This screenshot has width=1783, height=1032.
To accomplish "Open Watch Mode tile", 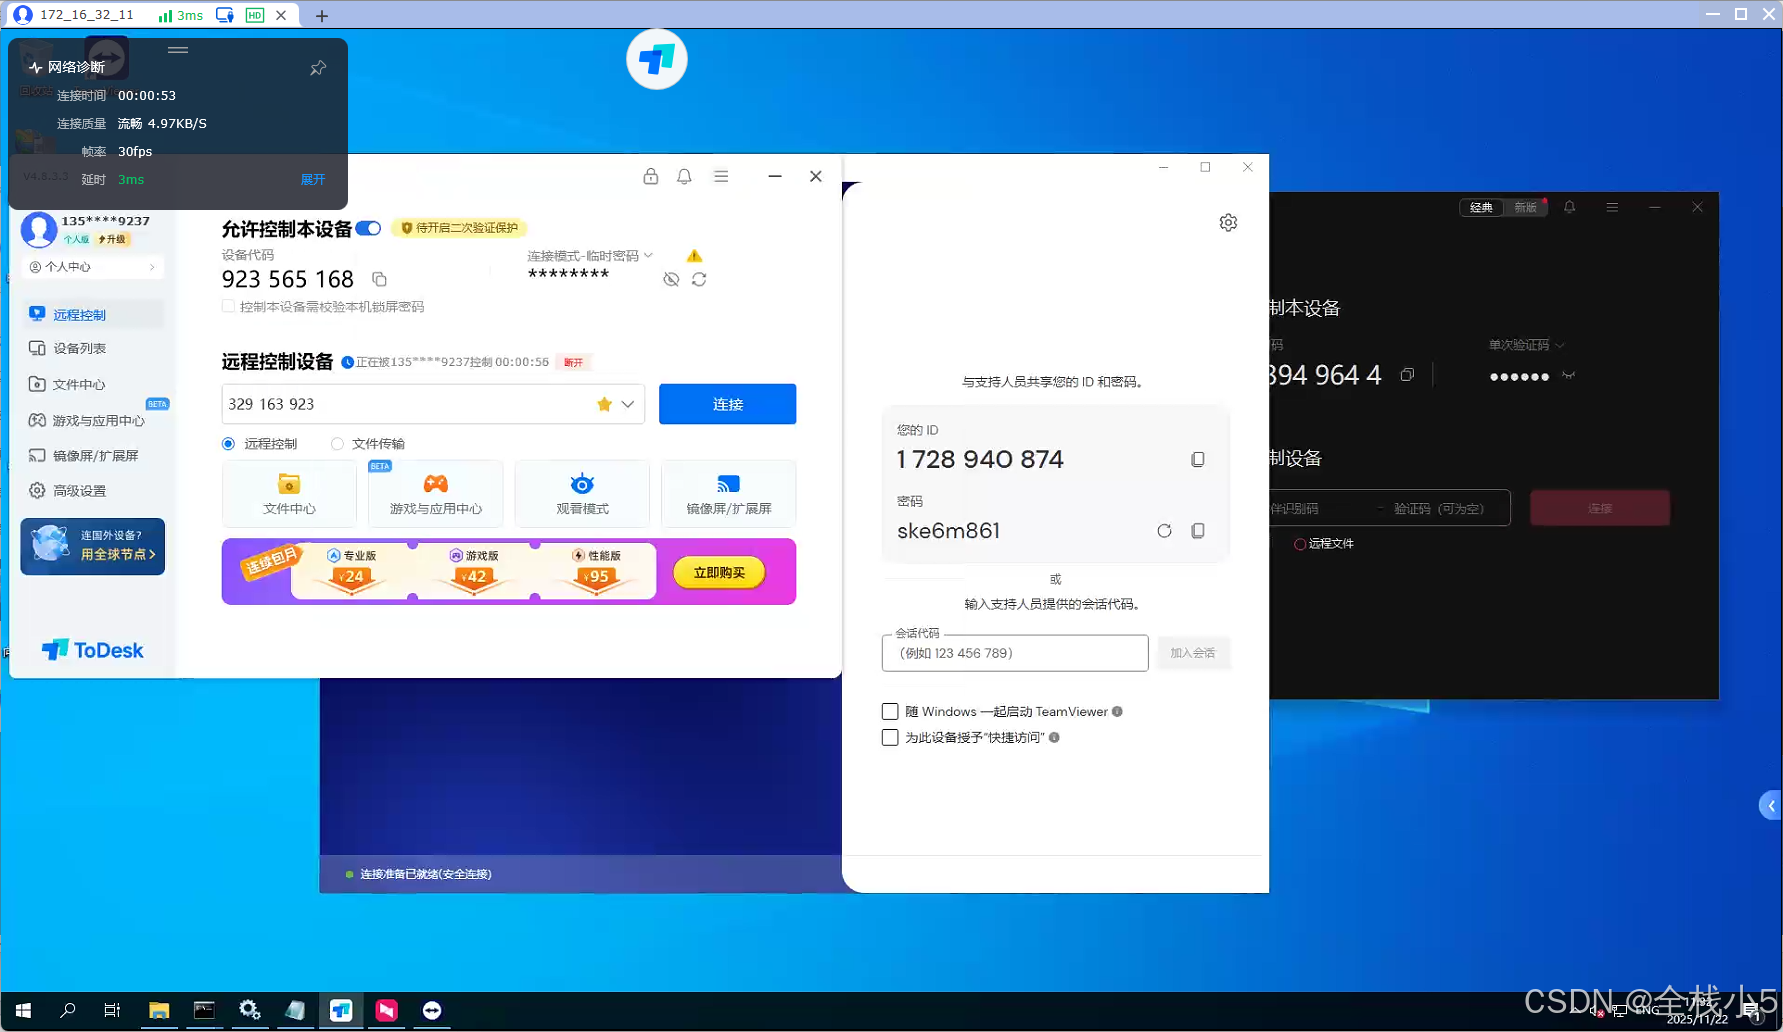I will tap(582, 494).
